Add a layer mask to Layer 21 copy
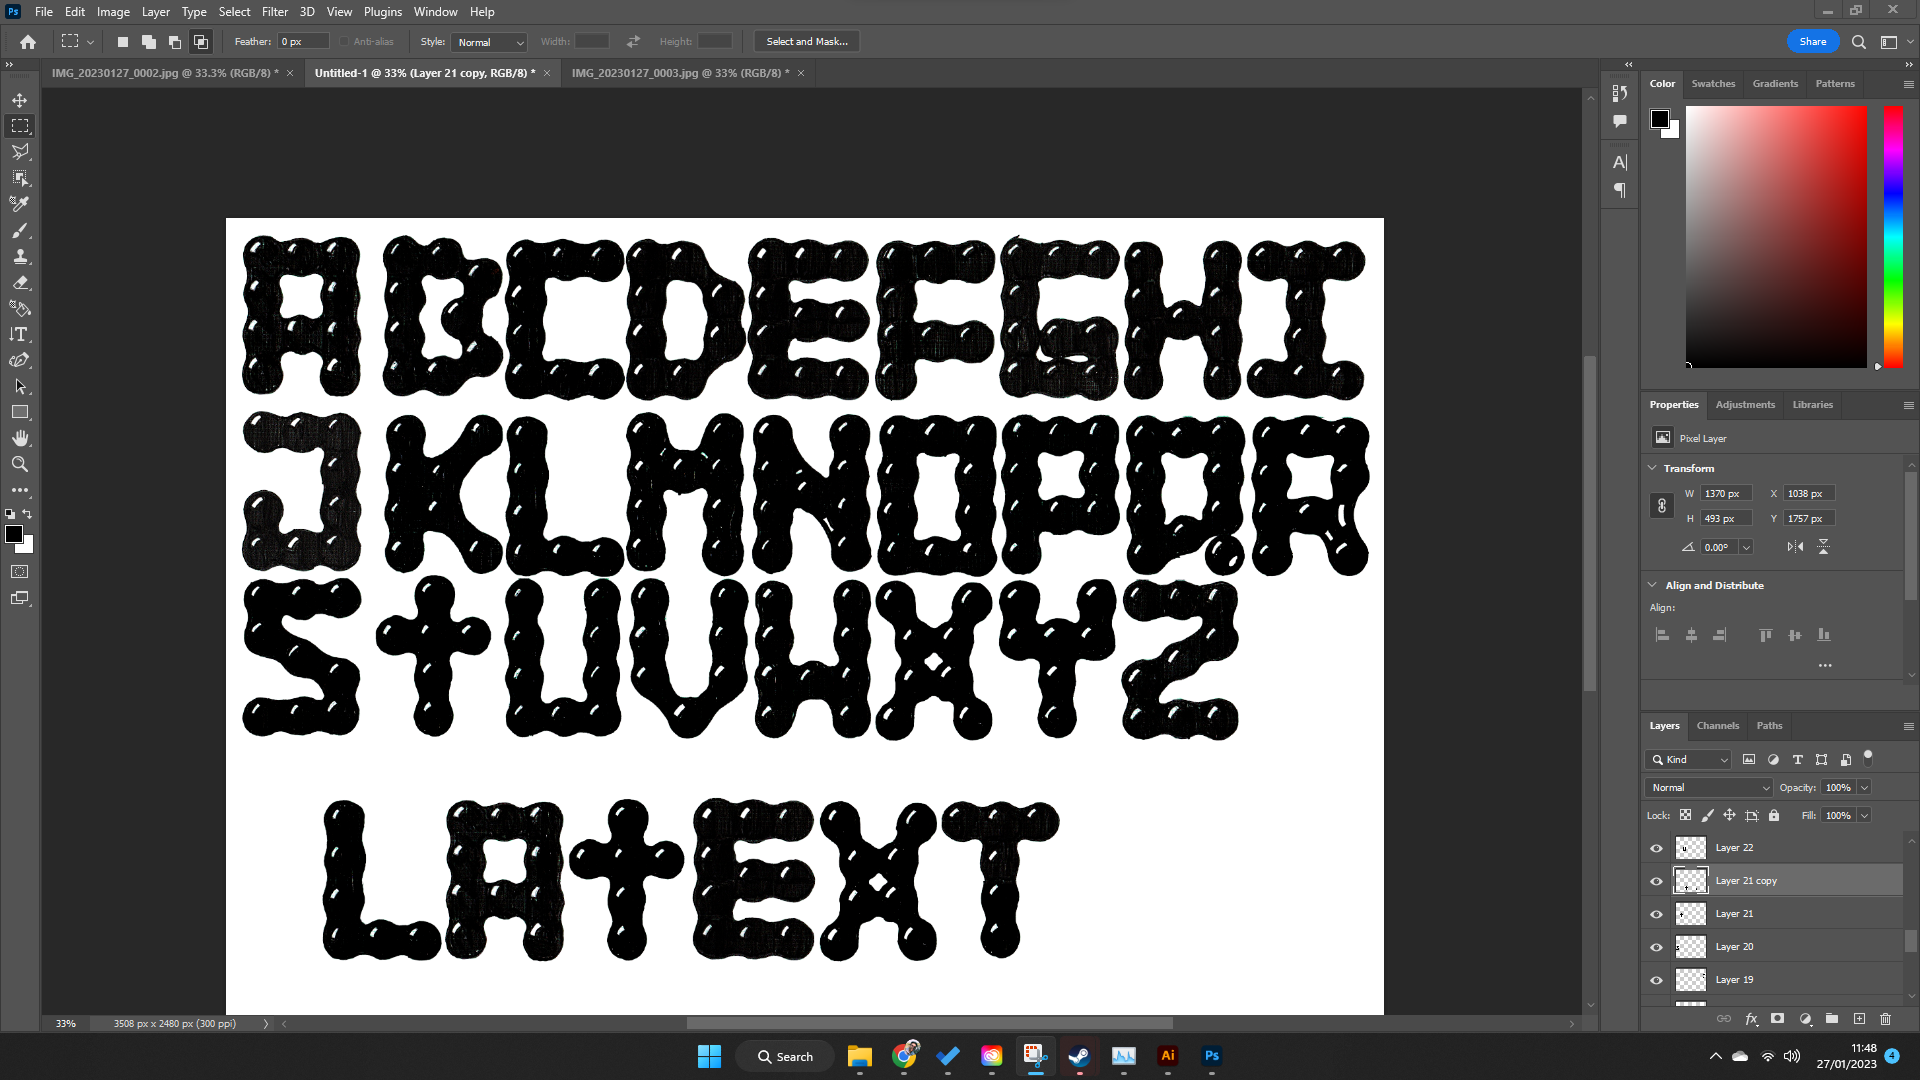Image resolution: width=1920 pixels, height=1080 pixels. tap(1777, 1019)
